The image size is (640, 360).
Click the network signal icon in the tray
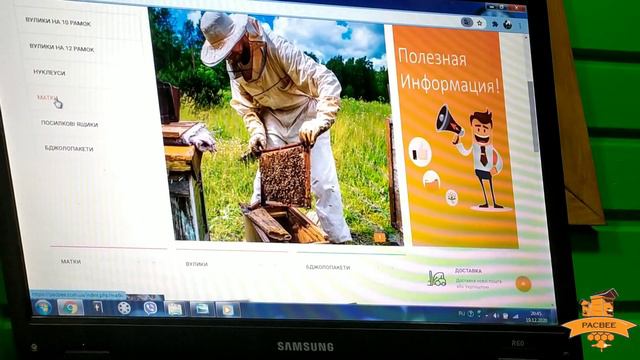[515, 316]
